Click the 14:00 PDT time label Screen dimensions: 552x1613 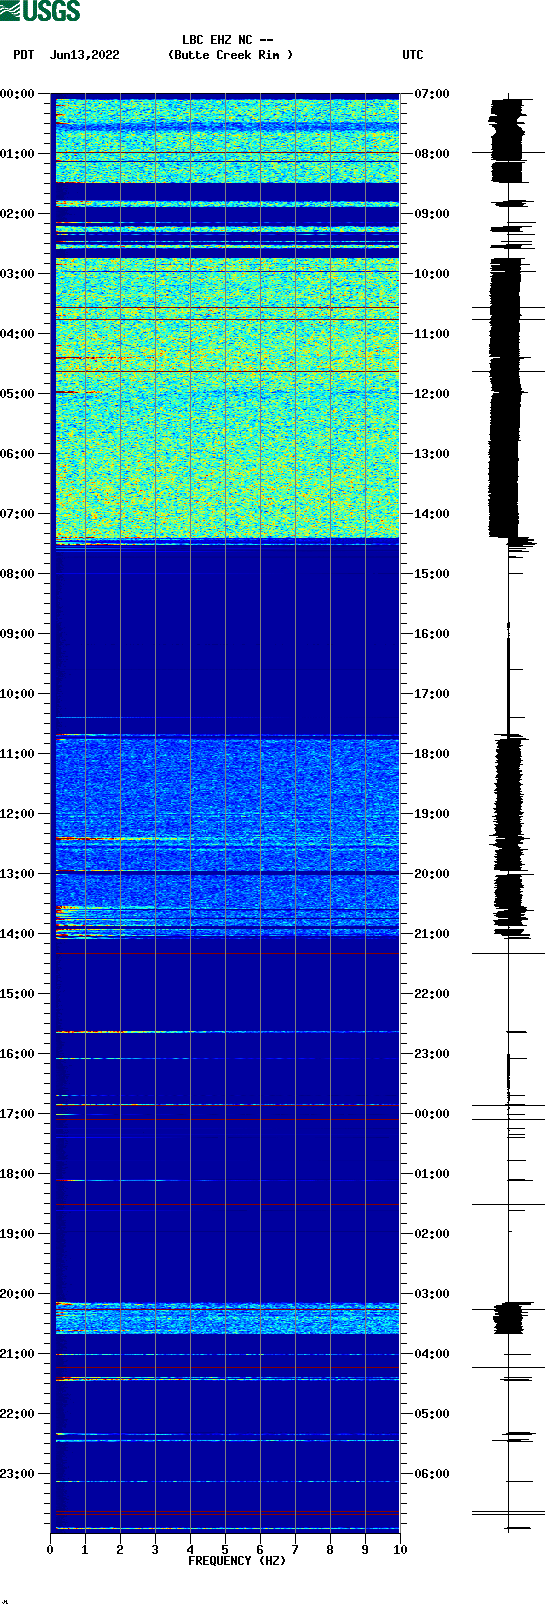coord(18,934)
